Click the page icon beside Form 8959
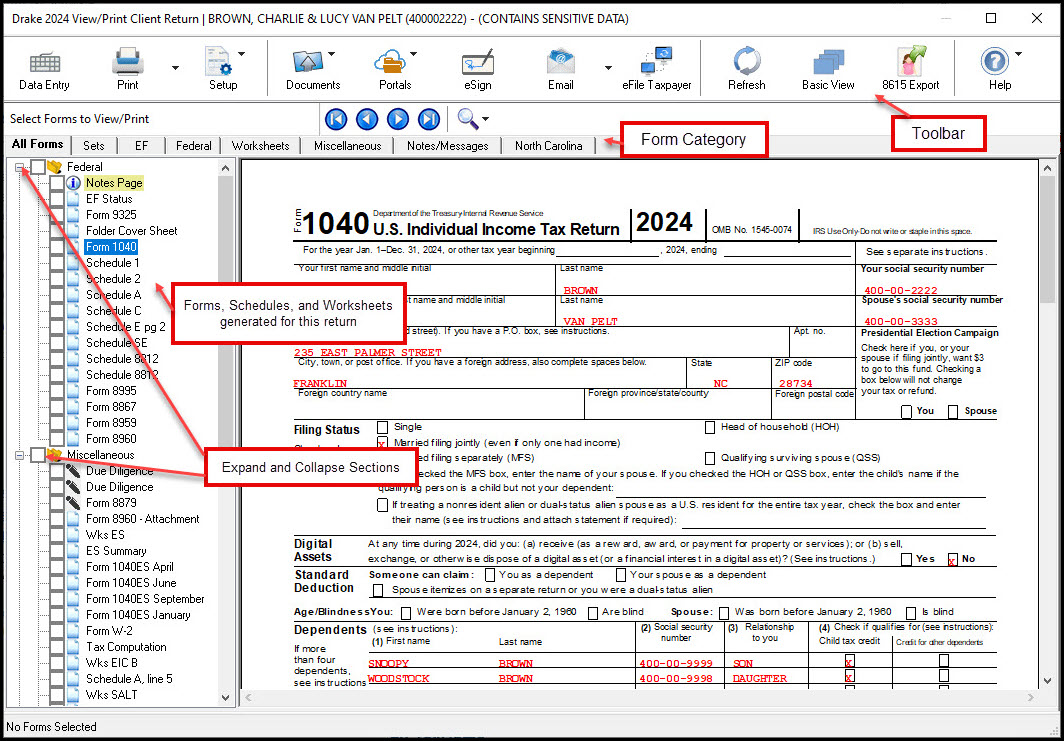The height and width of the screenshot is (741, 1064). tap(74, 423)
